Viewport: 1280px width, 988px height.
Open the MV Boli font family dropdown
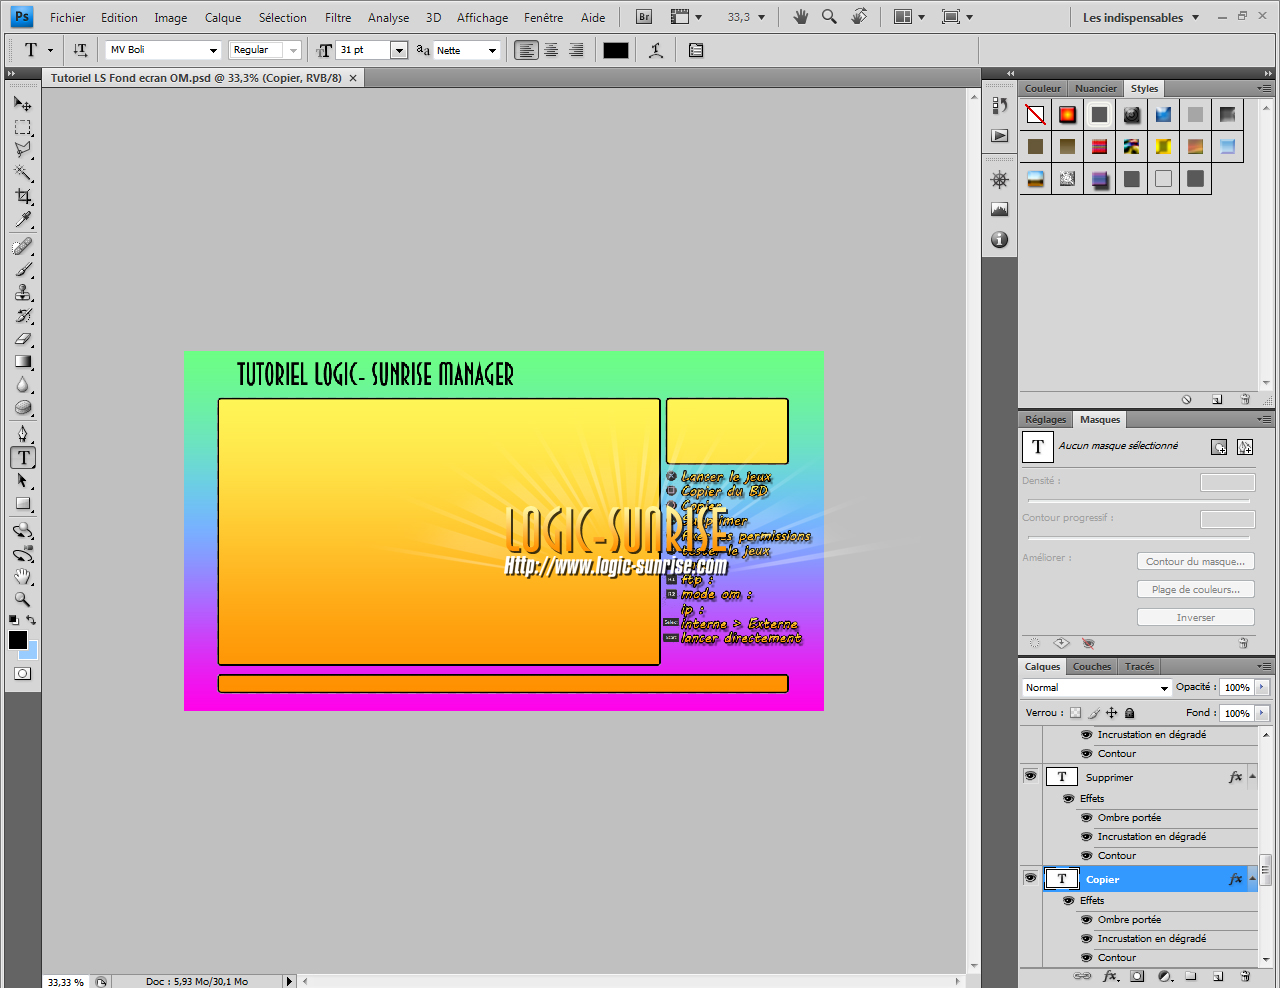pos(213,50)
